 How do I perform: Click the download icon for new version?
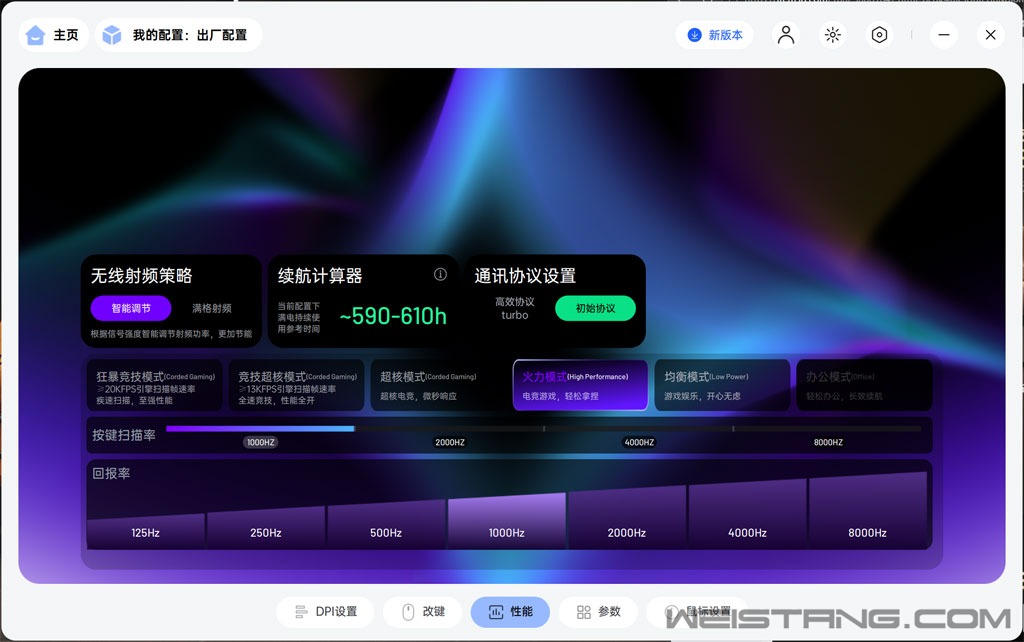[x=695, y=35]
